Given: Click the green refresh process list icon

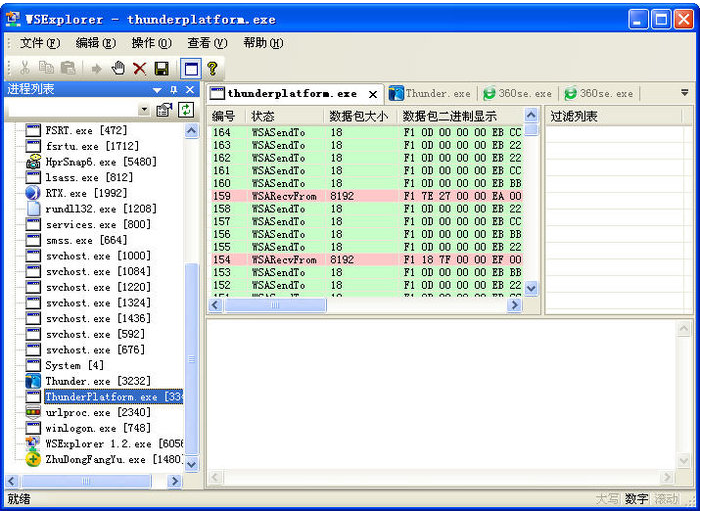Looking at the screenshot, I should point(185,110).
